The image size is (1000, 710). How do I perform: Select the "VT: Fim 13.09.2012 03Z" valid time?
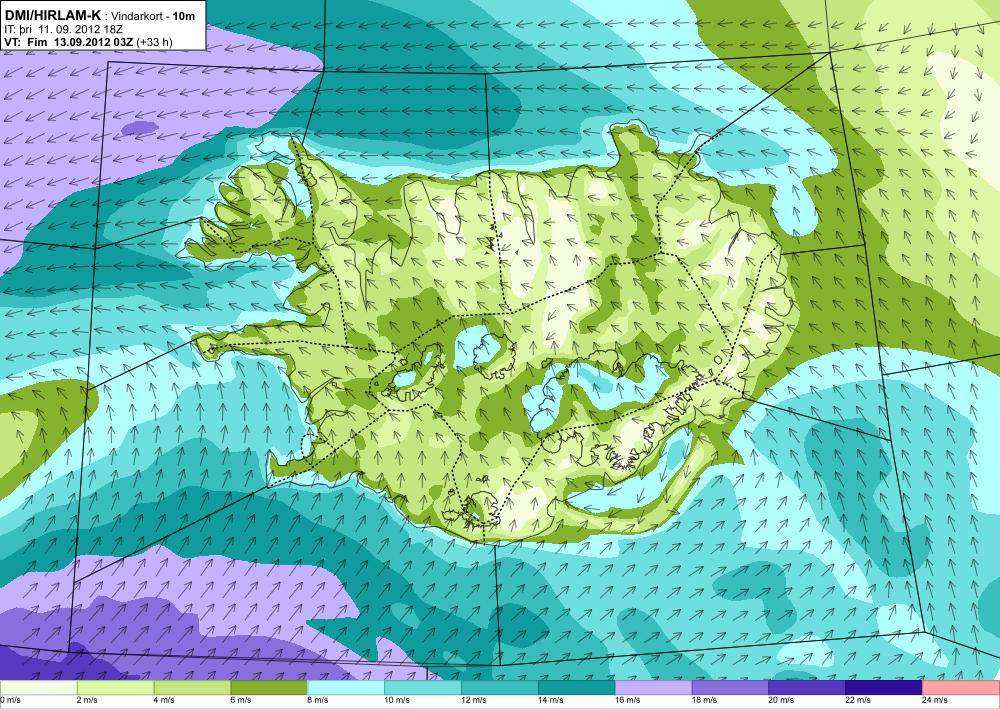tap(68, 42)
